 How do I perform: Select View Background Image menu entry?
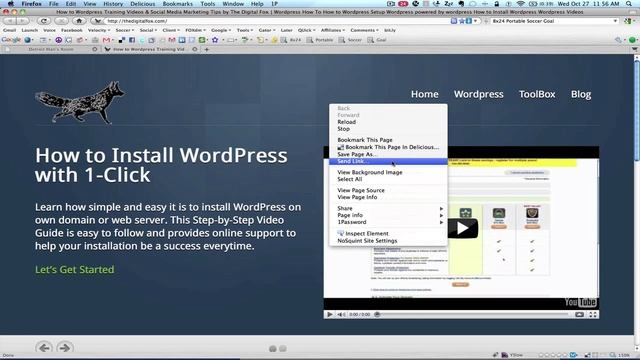(x=388, y=172)
